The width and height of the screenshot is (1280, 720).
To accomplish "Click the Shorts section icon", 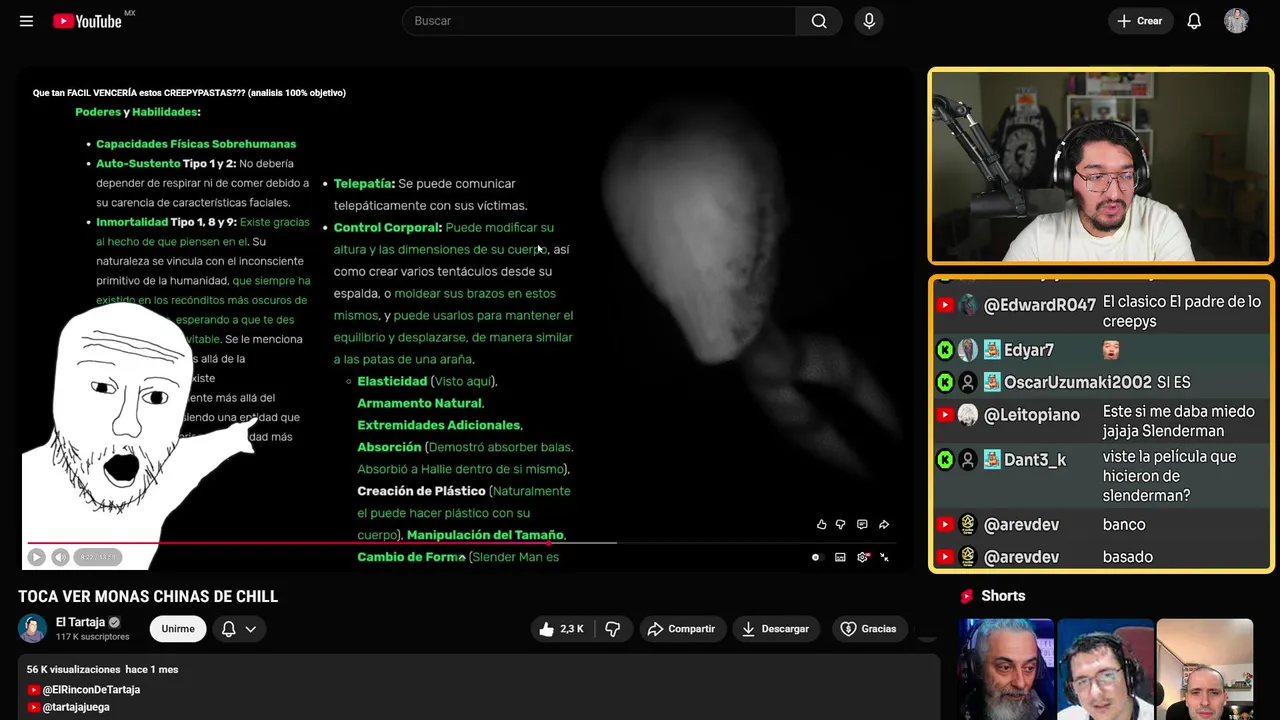I will click(x=967, y=596).
